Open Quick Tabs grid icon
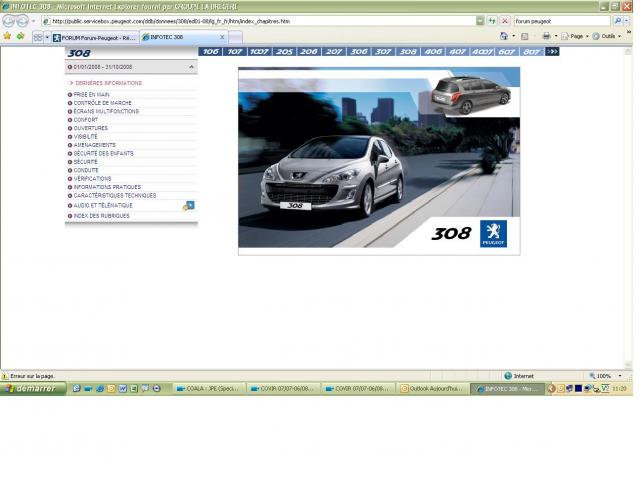 pos(38,38)
